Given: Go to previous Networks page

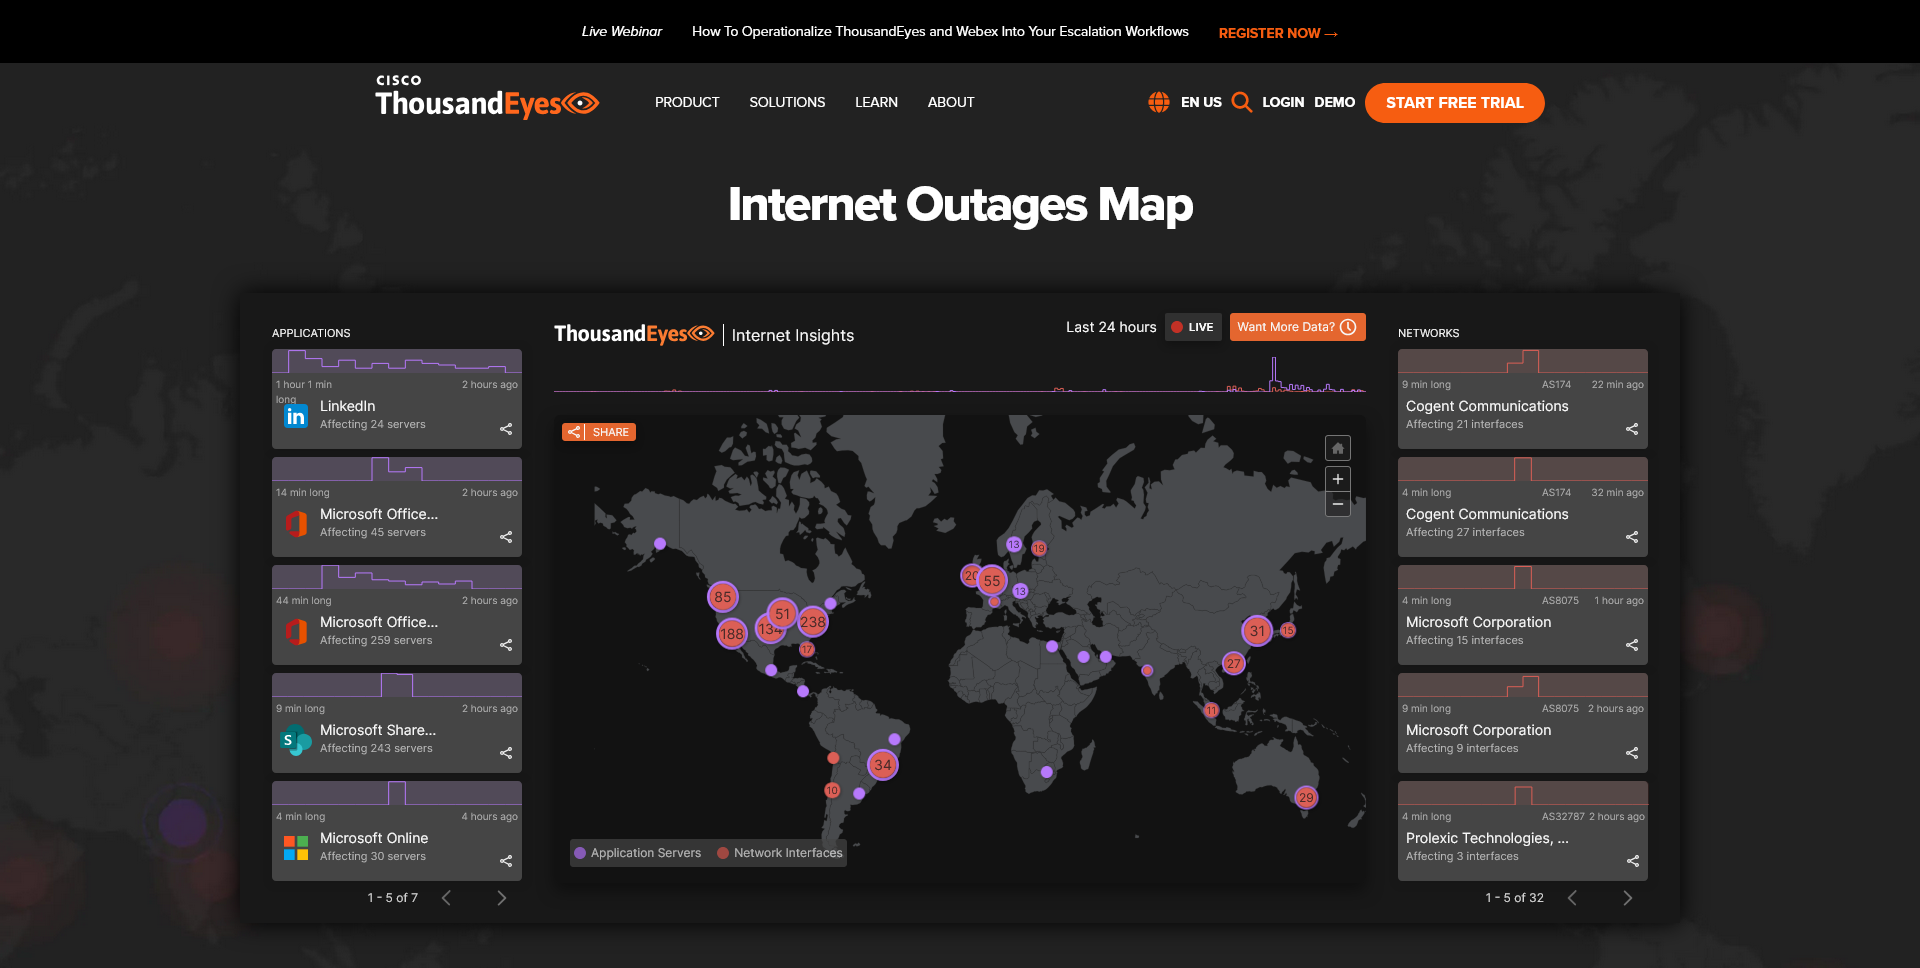Looking at the screenshot, I should pyautogui.click(x=1572, y=898).
